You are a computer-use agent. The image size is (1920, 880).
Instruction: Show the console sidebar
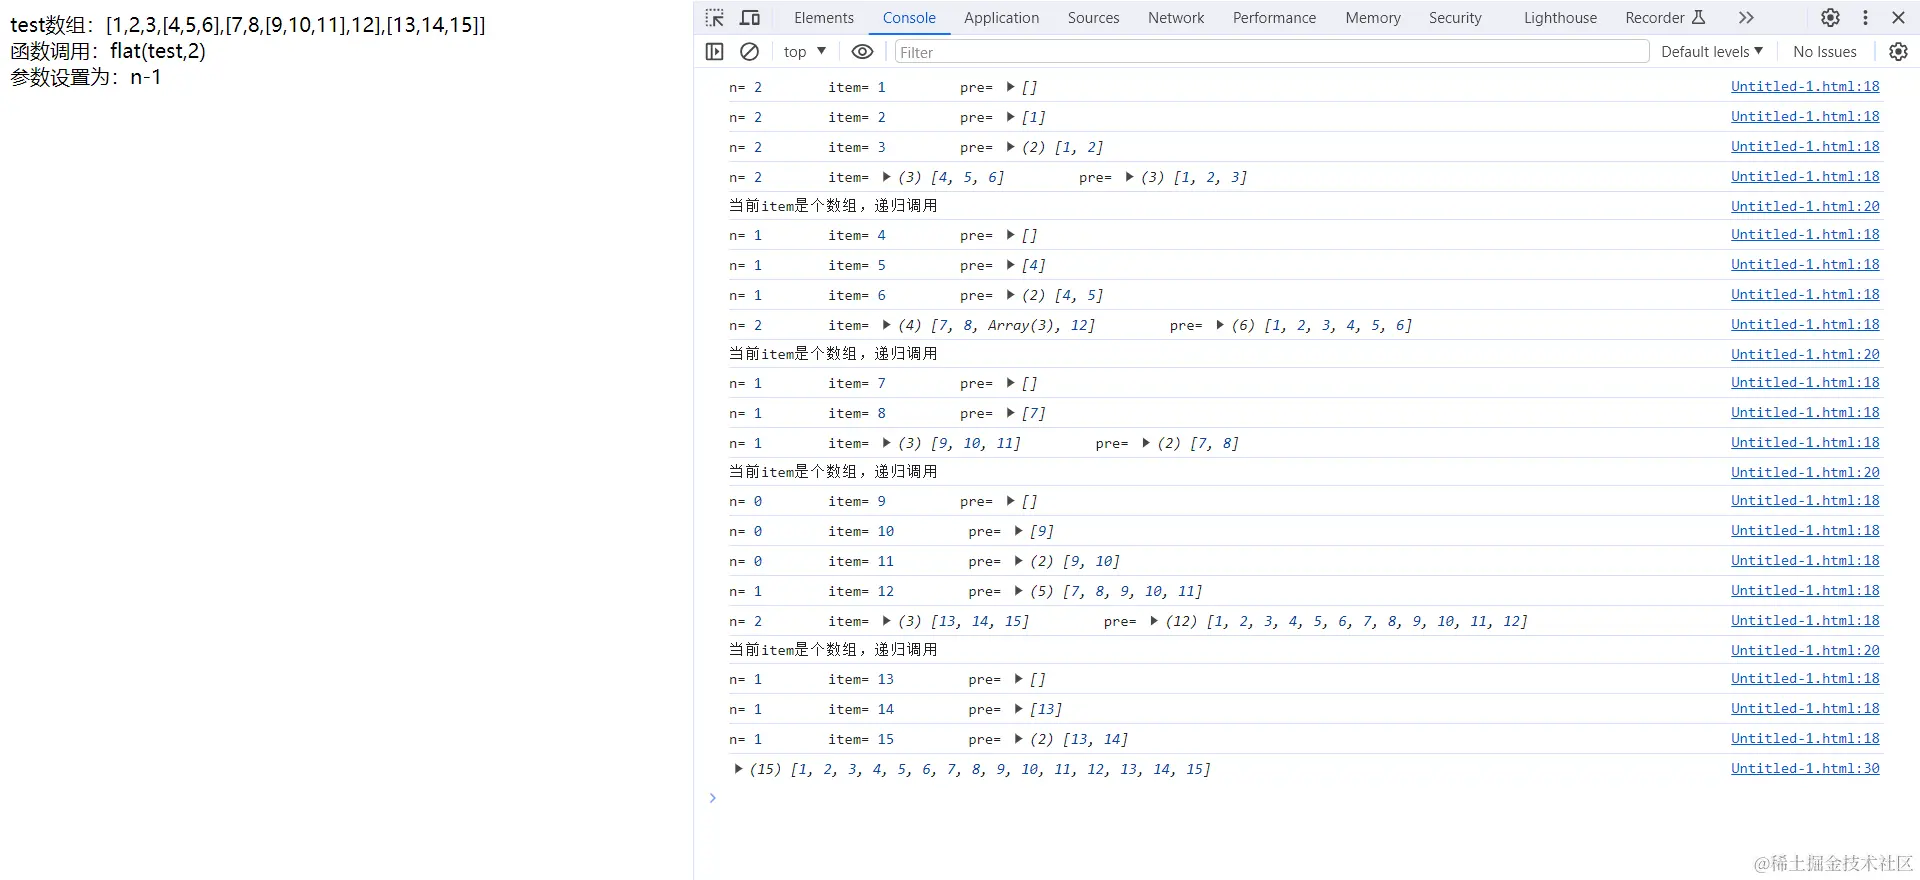(x=714, y=52)
